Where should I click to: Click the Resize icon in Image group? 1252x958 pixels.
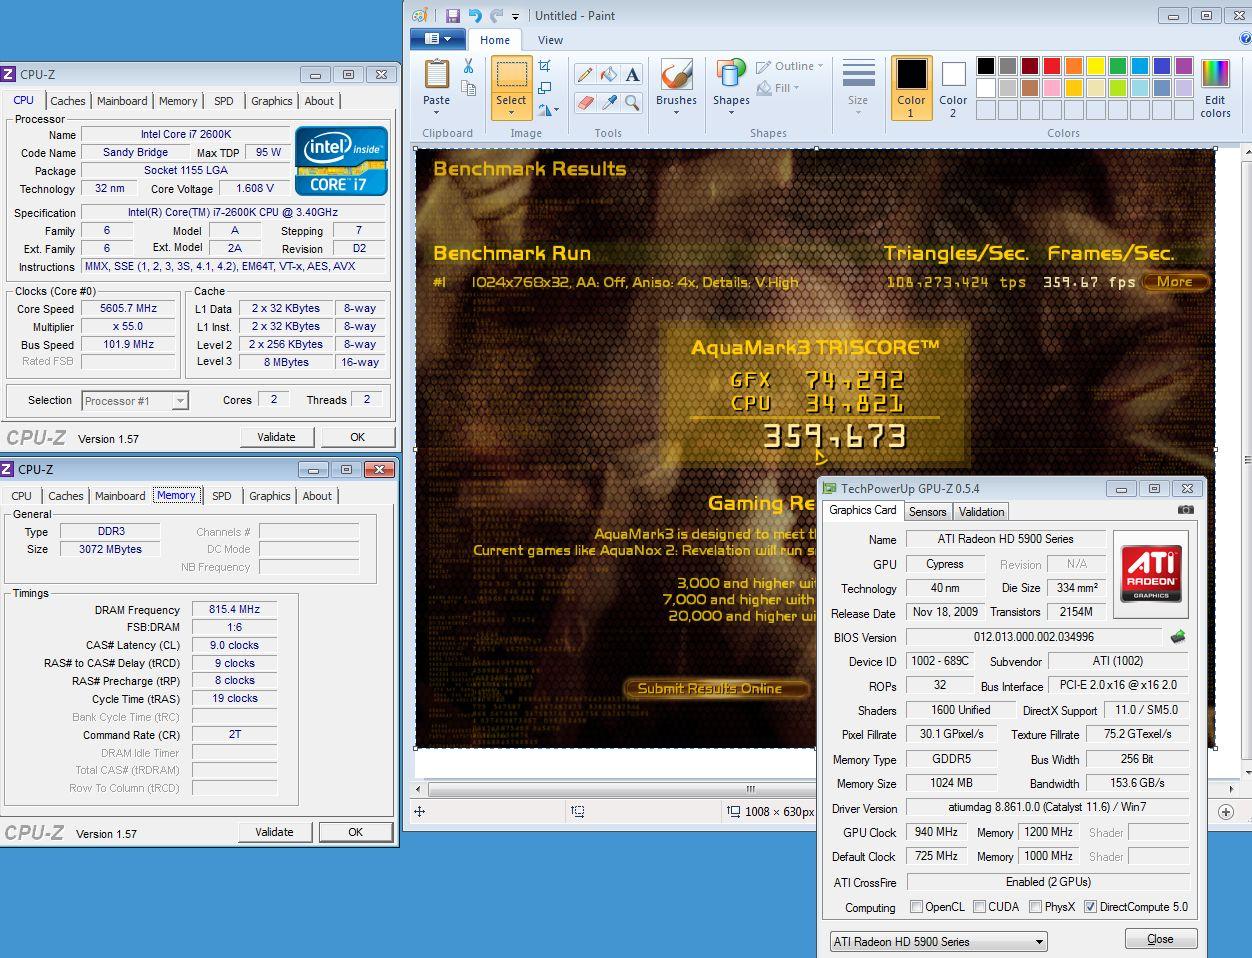pos(545,88)
